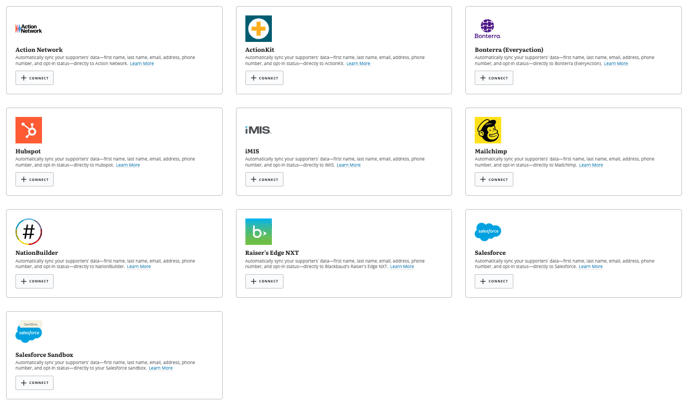
Task: Click the Salesforce cloud logo
Action: tap(488, 231)
